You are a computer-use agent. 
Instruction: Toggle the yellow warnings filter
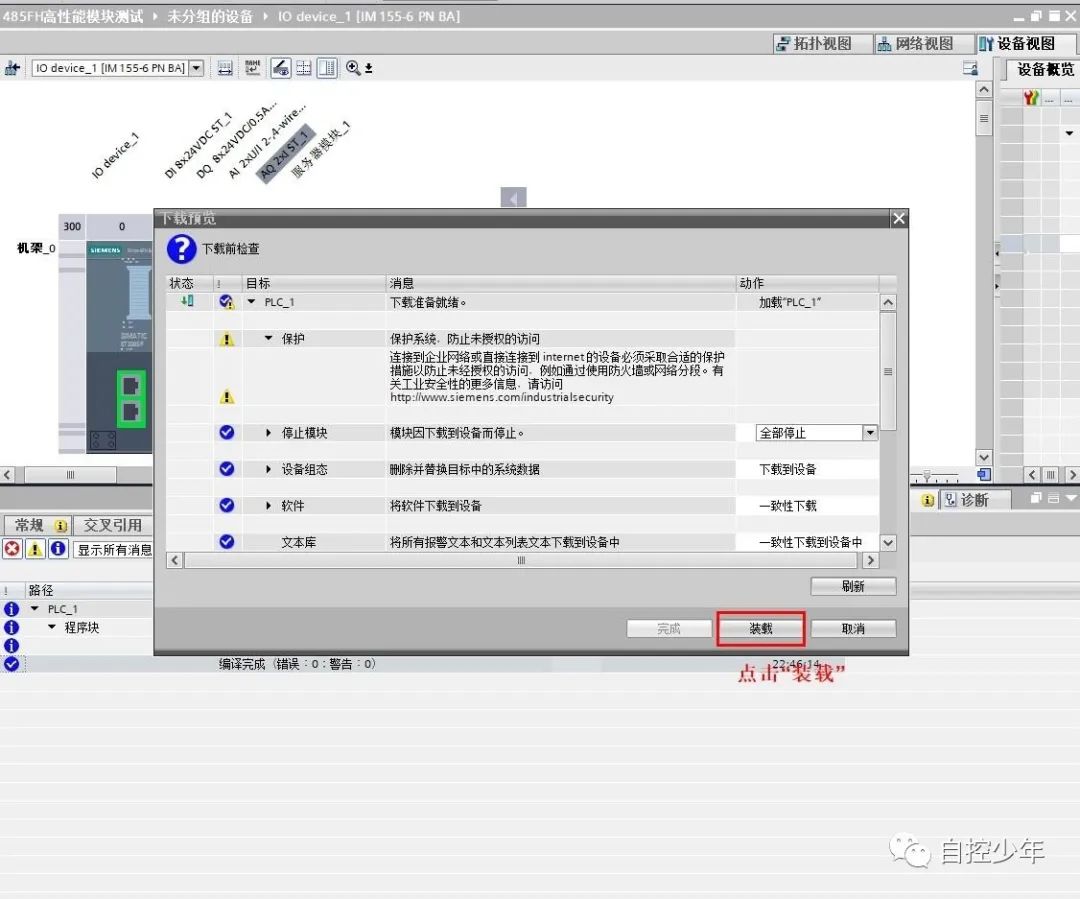pyautogui.click(x=33, y=547)
